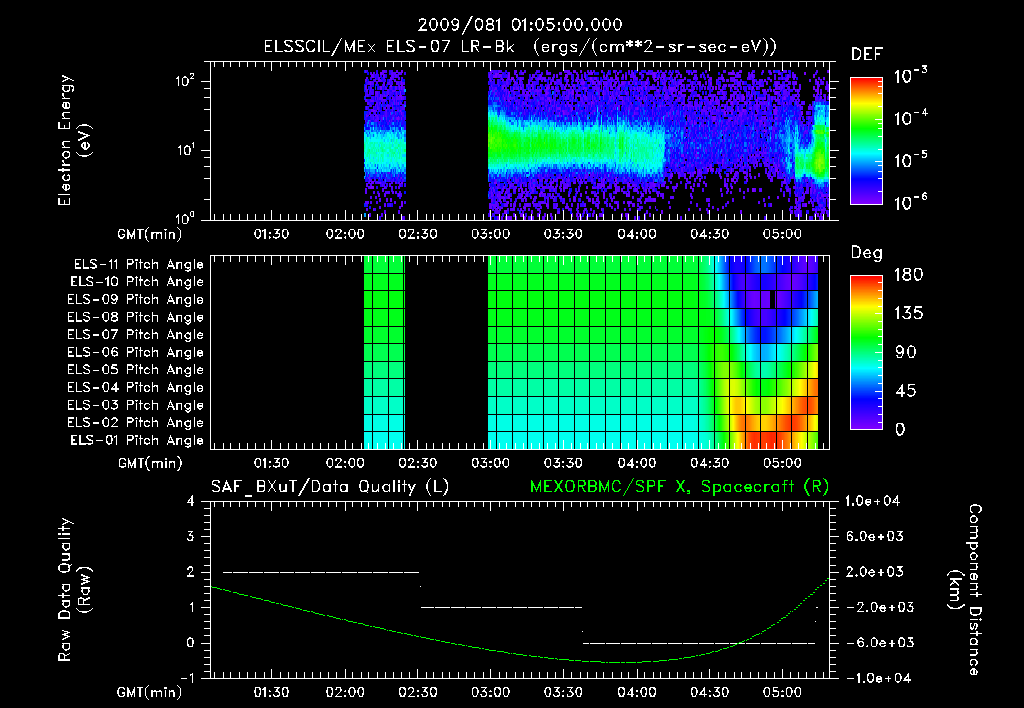The image size is (1024, 708).
Task: Click the quality level 1 line segment
Action: pyautogui.click(x=501, y=607)
